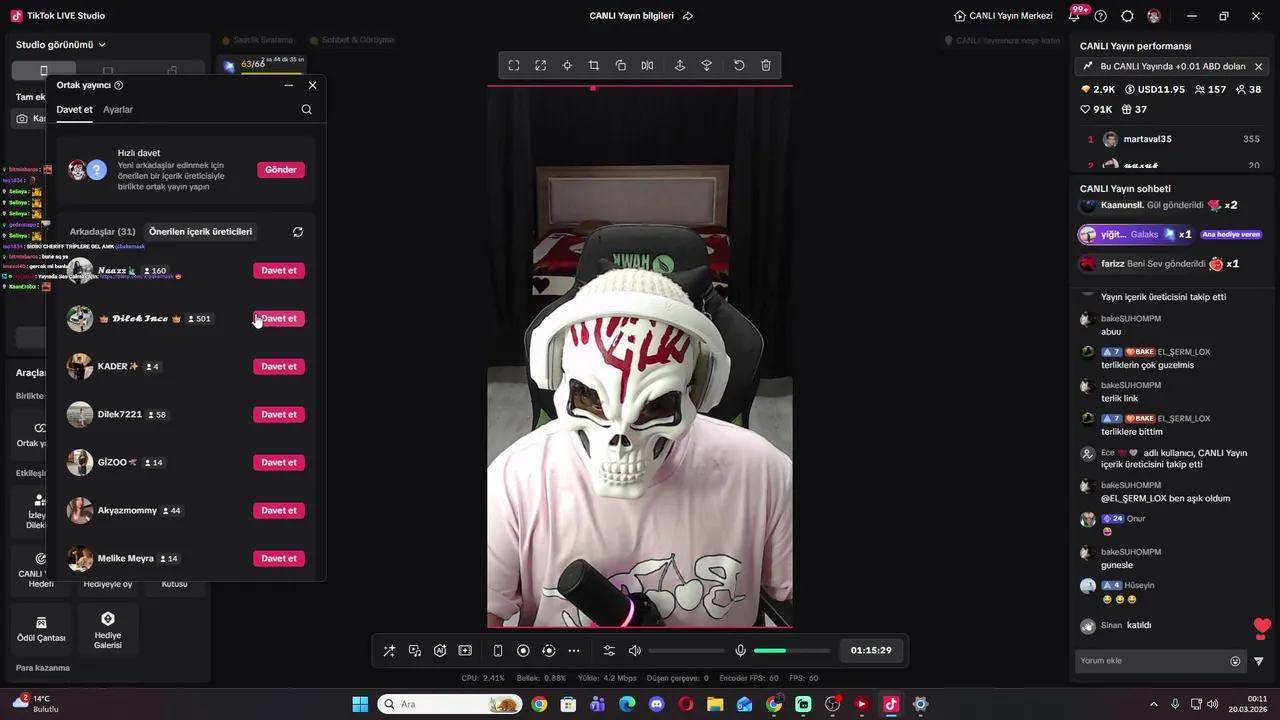
Task: Open the profile avatar menu
Action: [x=1154, y=16]
